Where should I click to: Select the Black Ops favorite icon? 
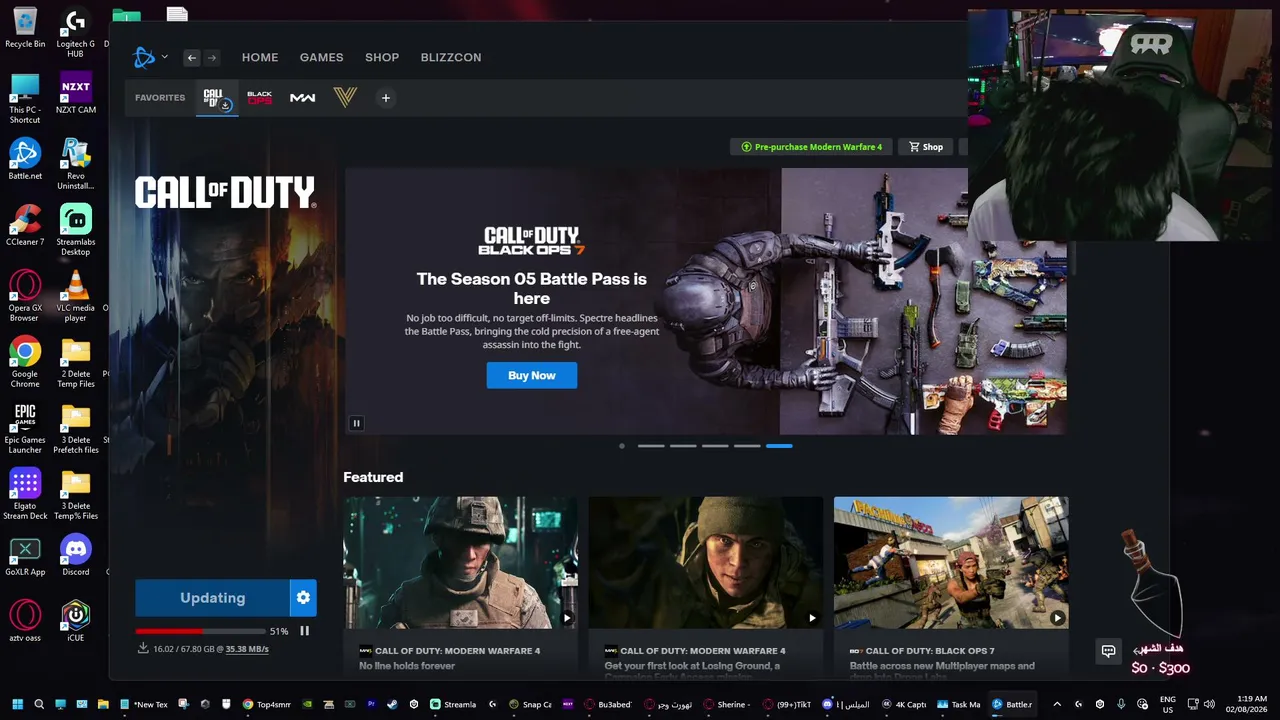(259, 98)
